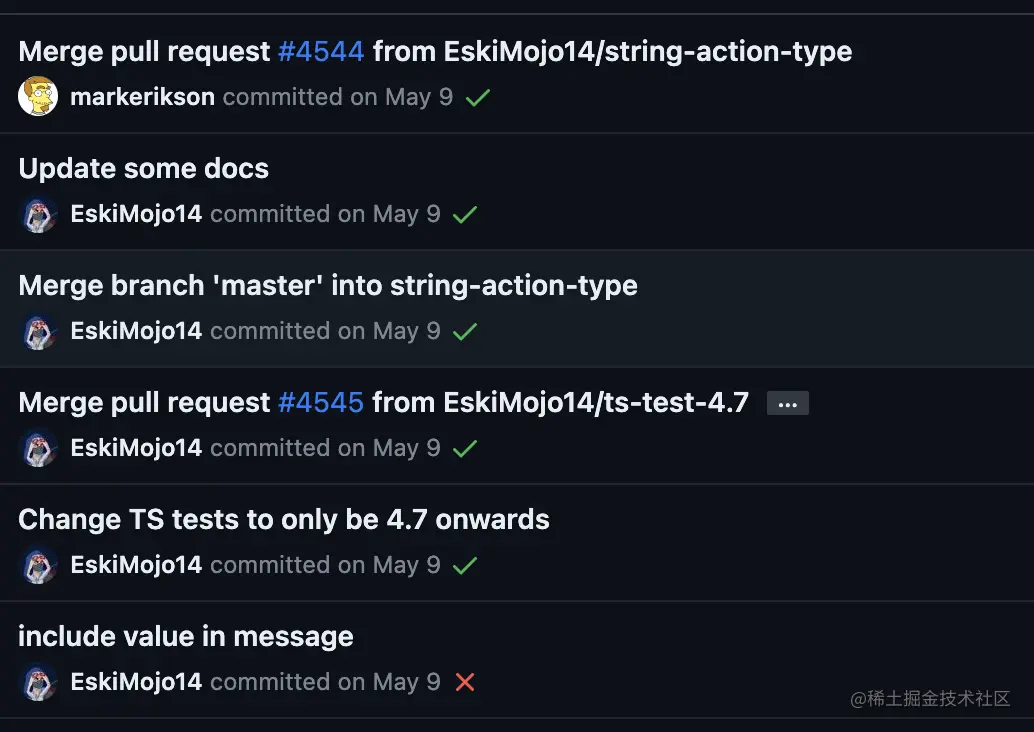Screen dimensions: 1034x732
Task: Open the pull request #4545 link
Action: pyautogui.click(x=321, y=403)
